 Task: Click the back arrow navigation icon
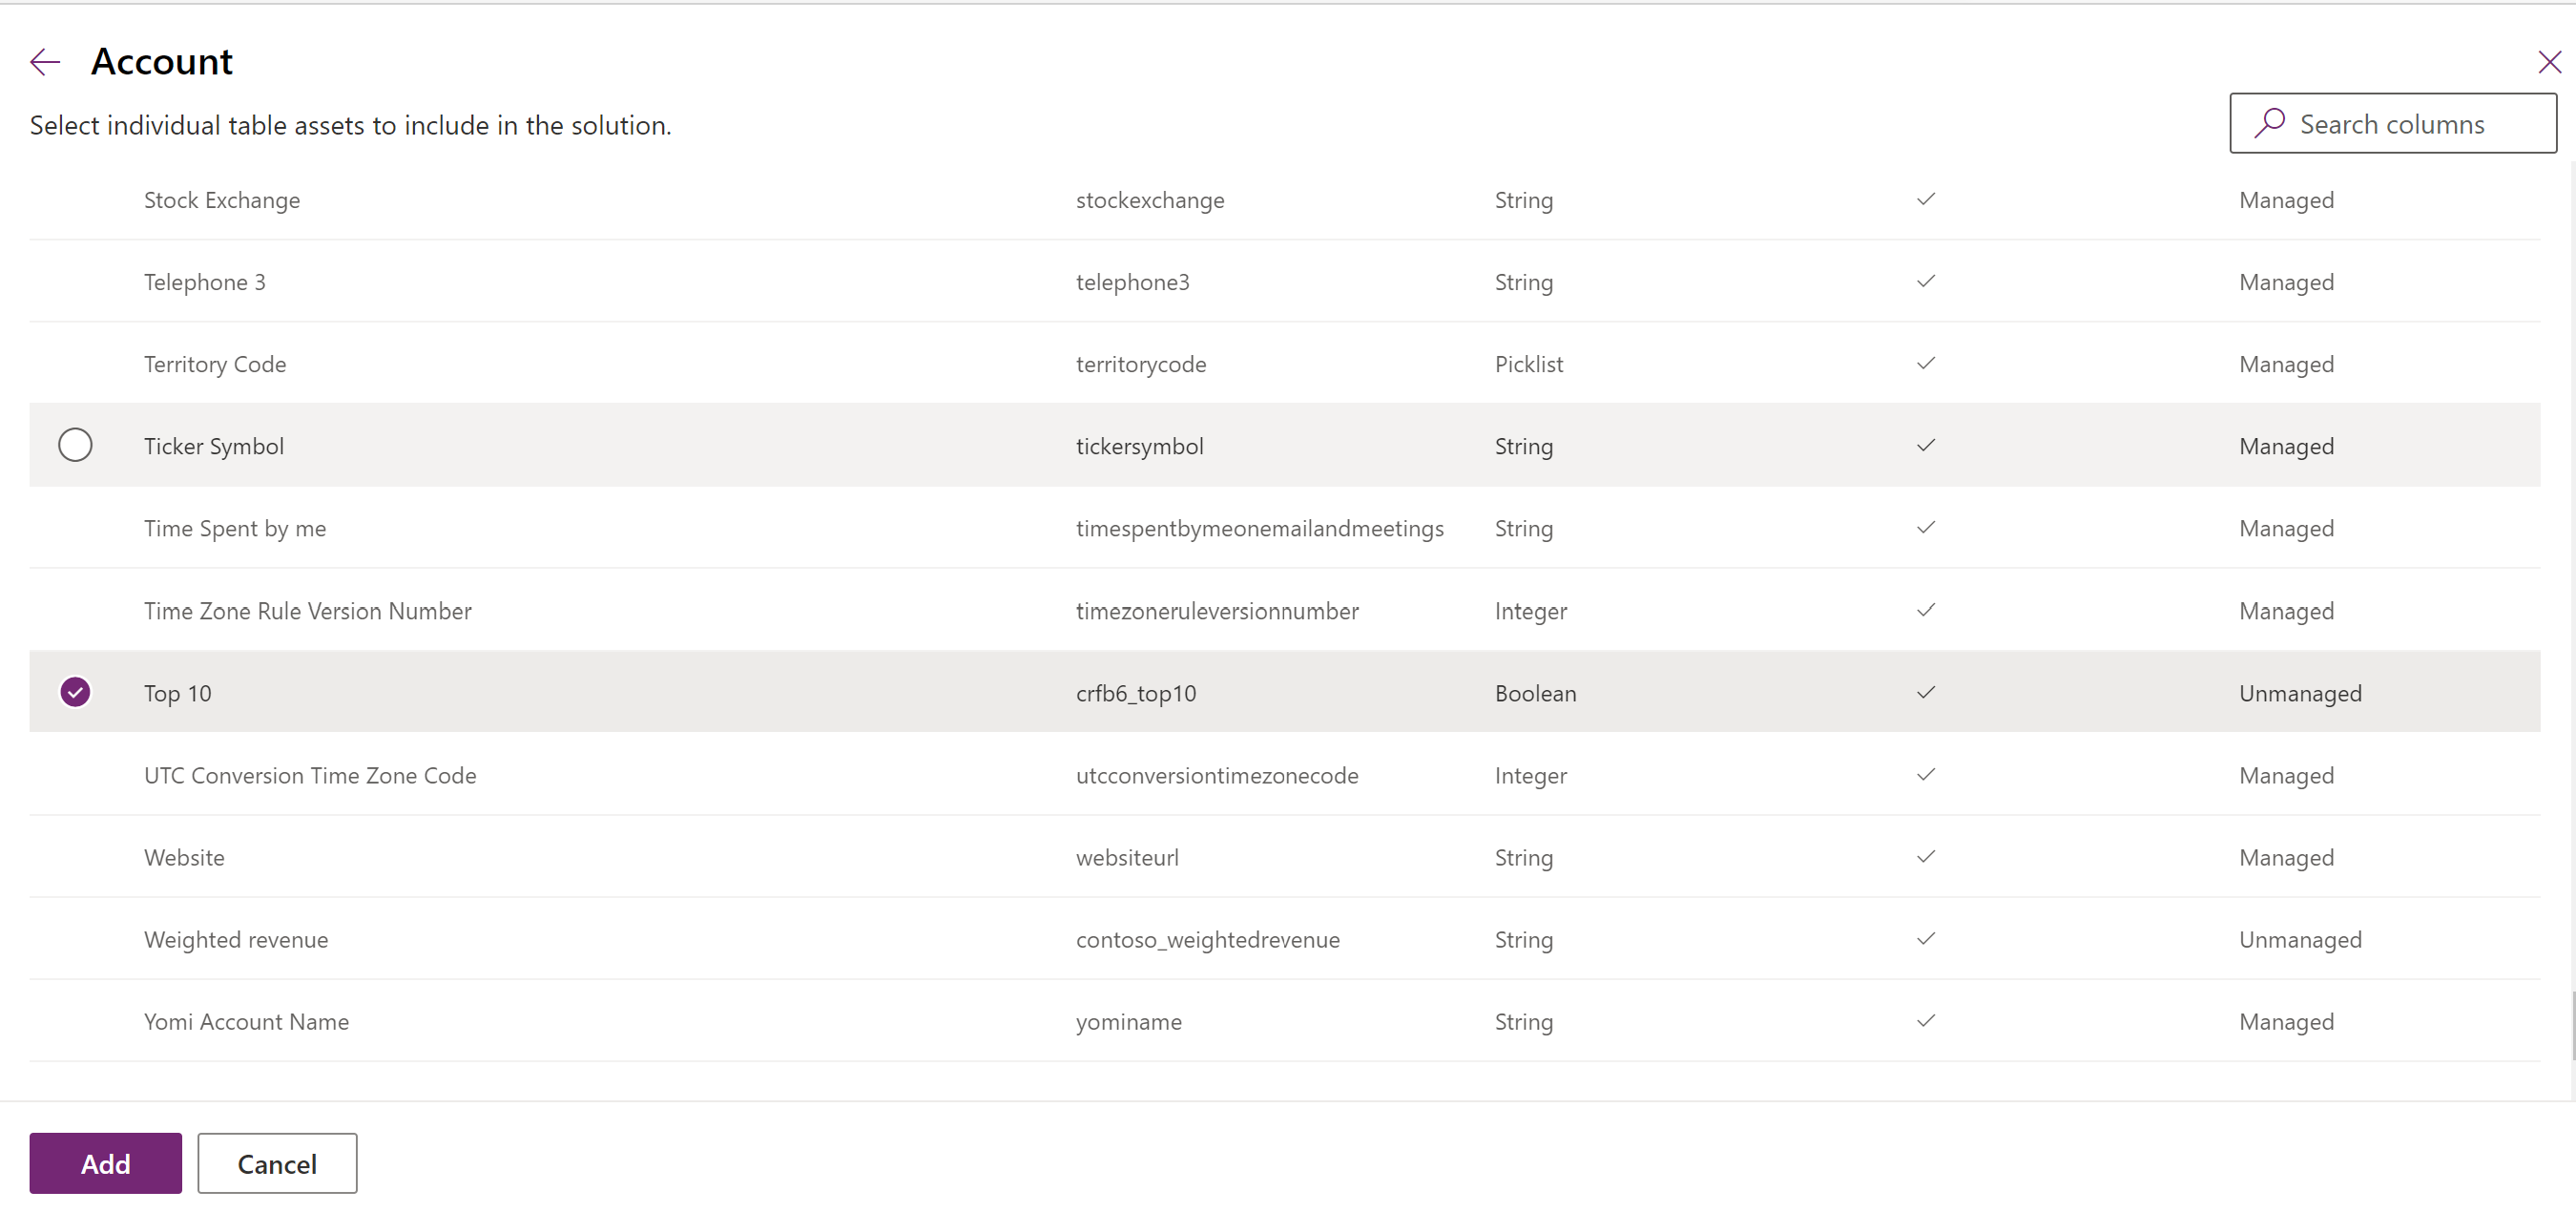coord(44,61)
